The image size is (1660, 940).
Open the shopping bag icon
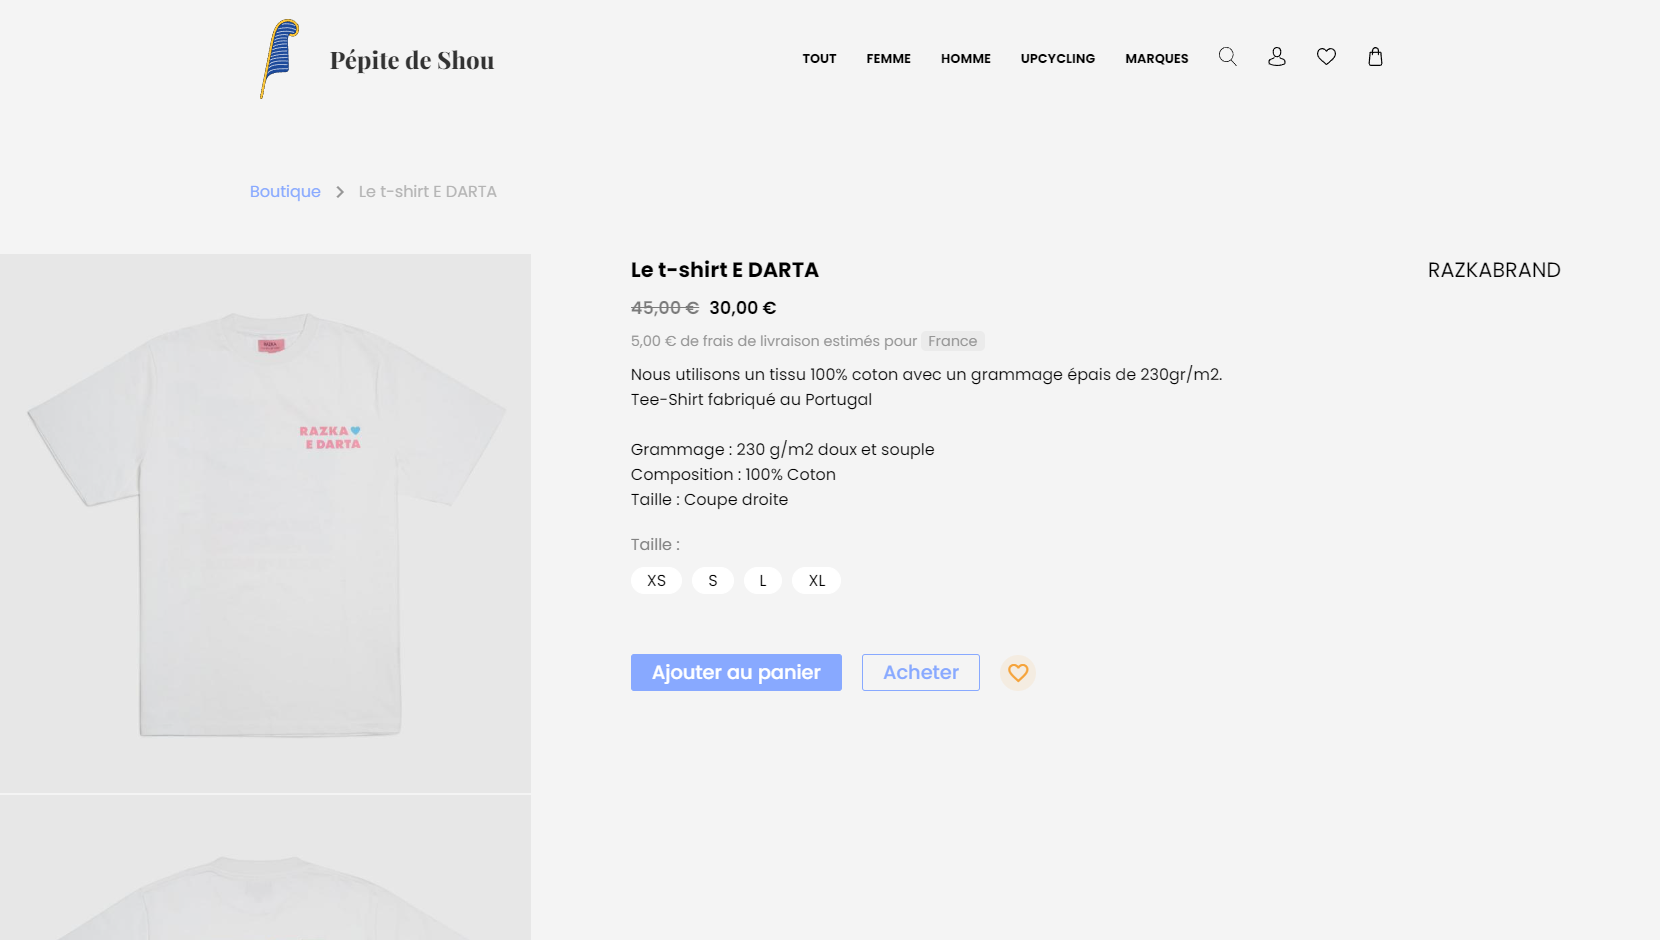[1376, 57]
